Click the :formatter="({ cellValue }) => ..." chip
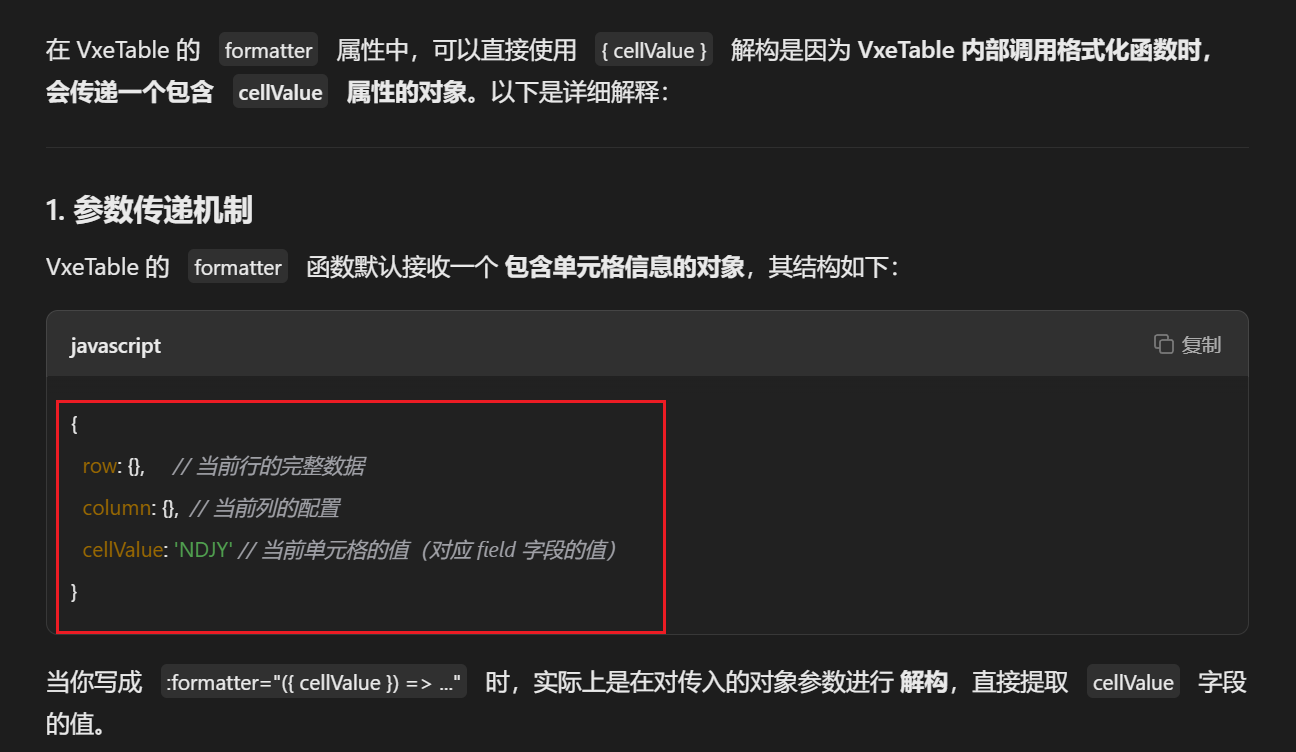 (314, 683)
